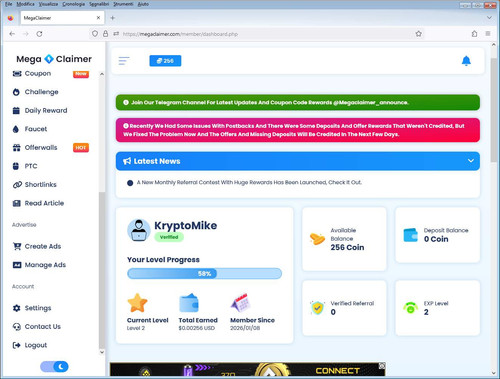The width and height of the screenshot is (500, 379).
Task: Open a new browser tab
Action: [x=113, y=18]
